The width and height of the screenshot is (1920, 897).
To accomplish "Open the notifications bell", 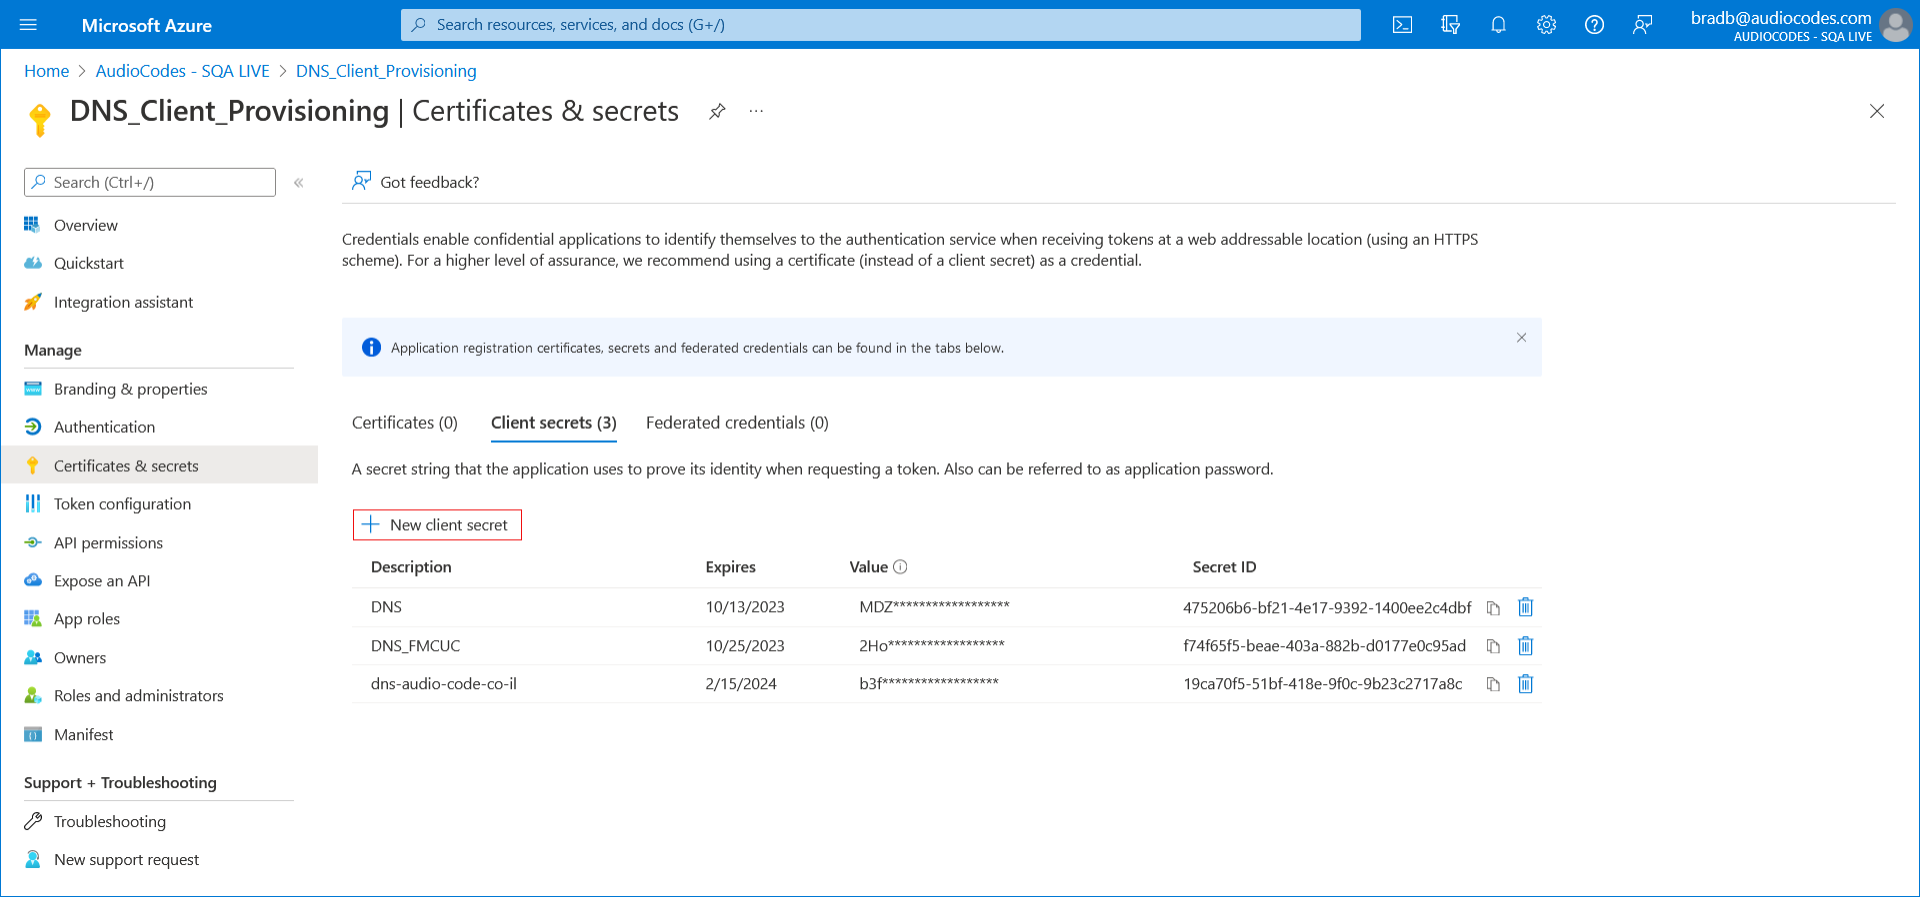I will click(x=1498, y=25).
